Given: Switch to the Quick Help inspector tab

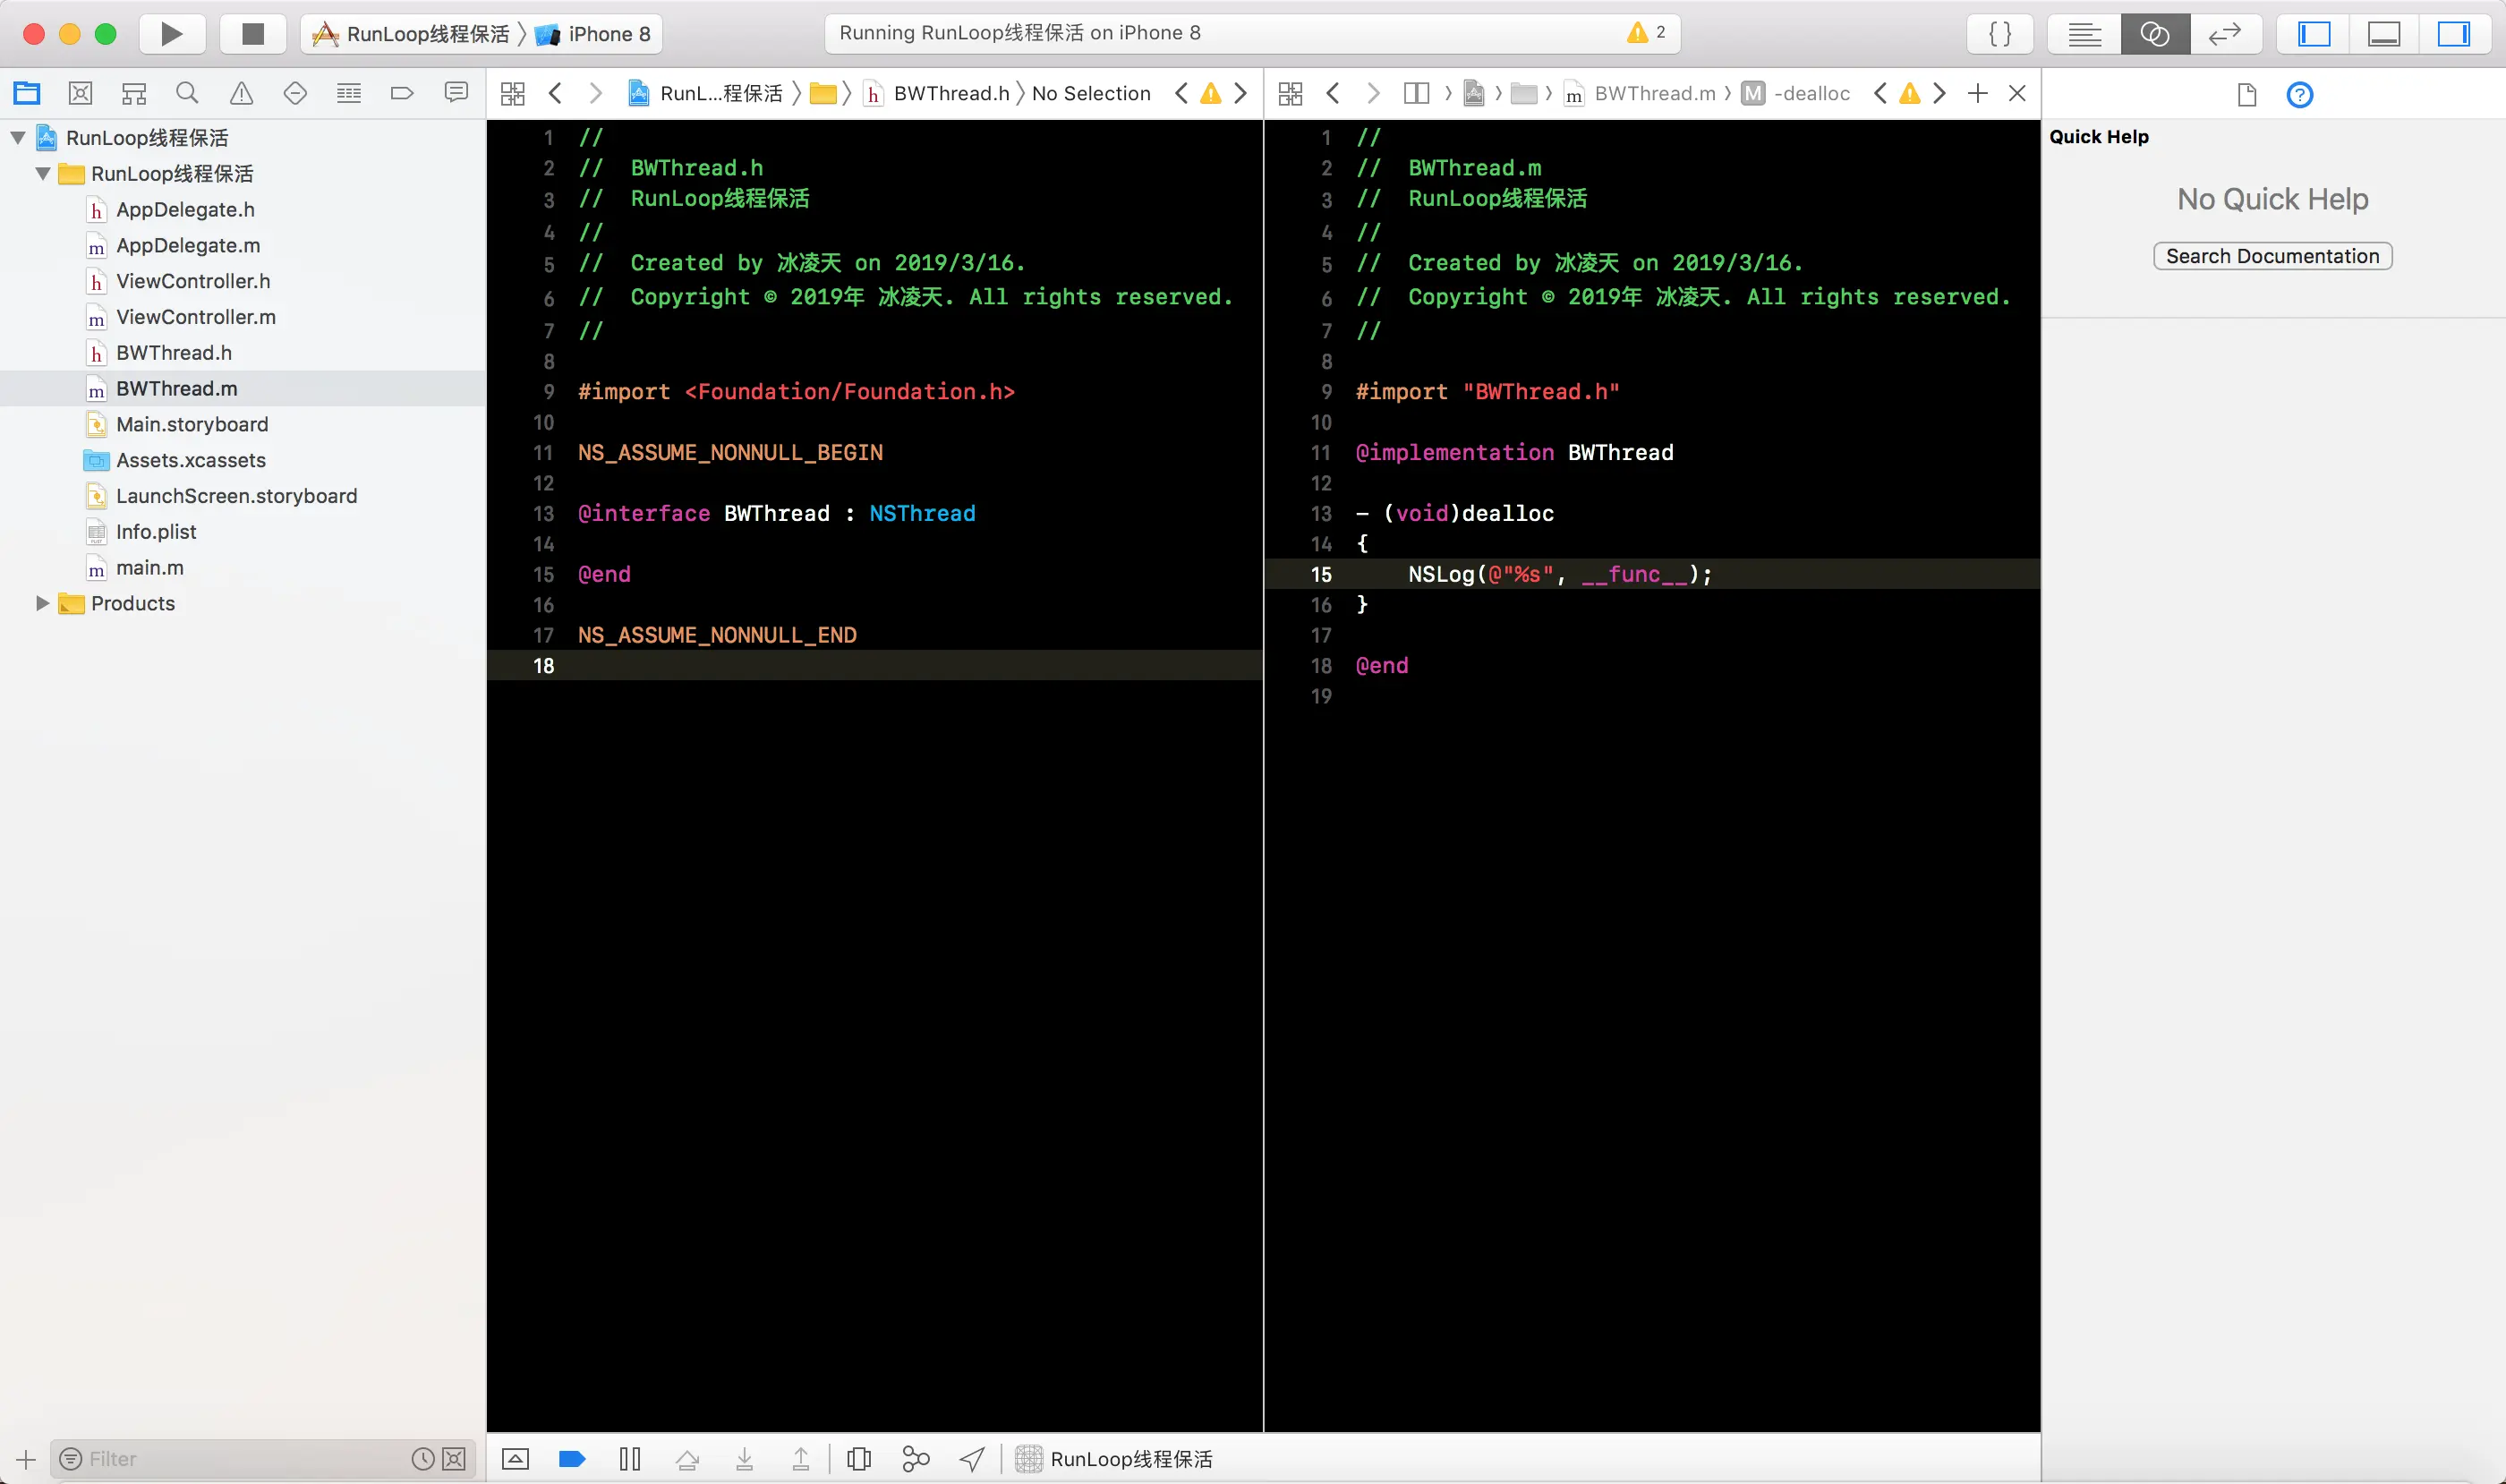Looking at the screenshot, I should pos(2299,95).
